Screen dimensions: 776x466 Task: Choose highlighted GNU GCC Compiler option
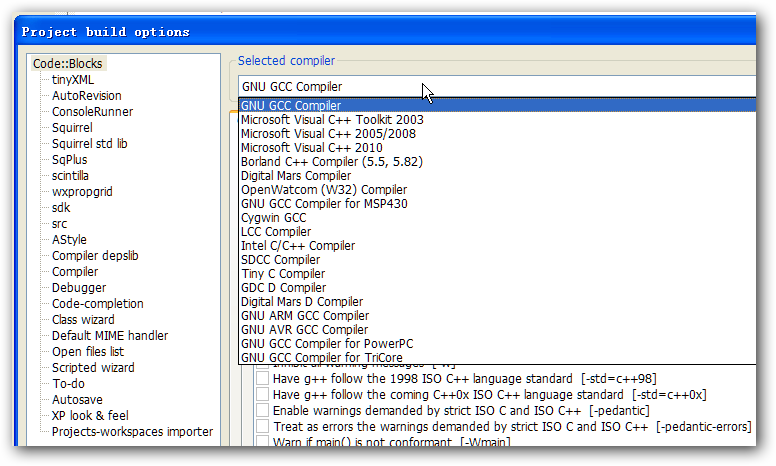point(497,105)
